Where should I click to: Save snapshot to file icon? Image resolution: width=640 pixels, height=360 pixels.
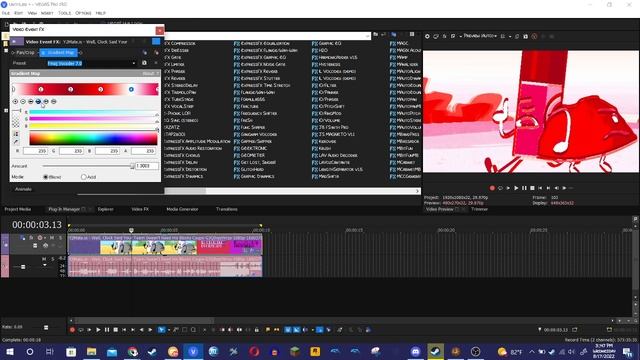point(526,36)
